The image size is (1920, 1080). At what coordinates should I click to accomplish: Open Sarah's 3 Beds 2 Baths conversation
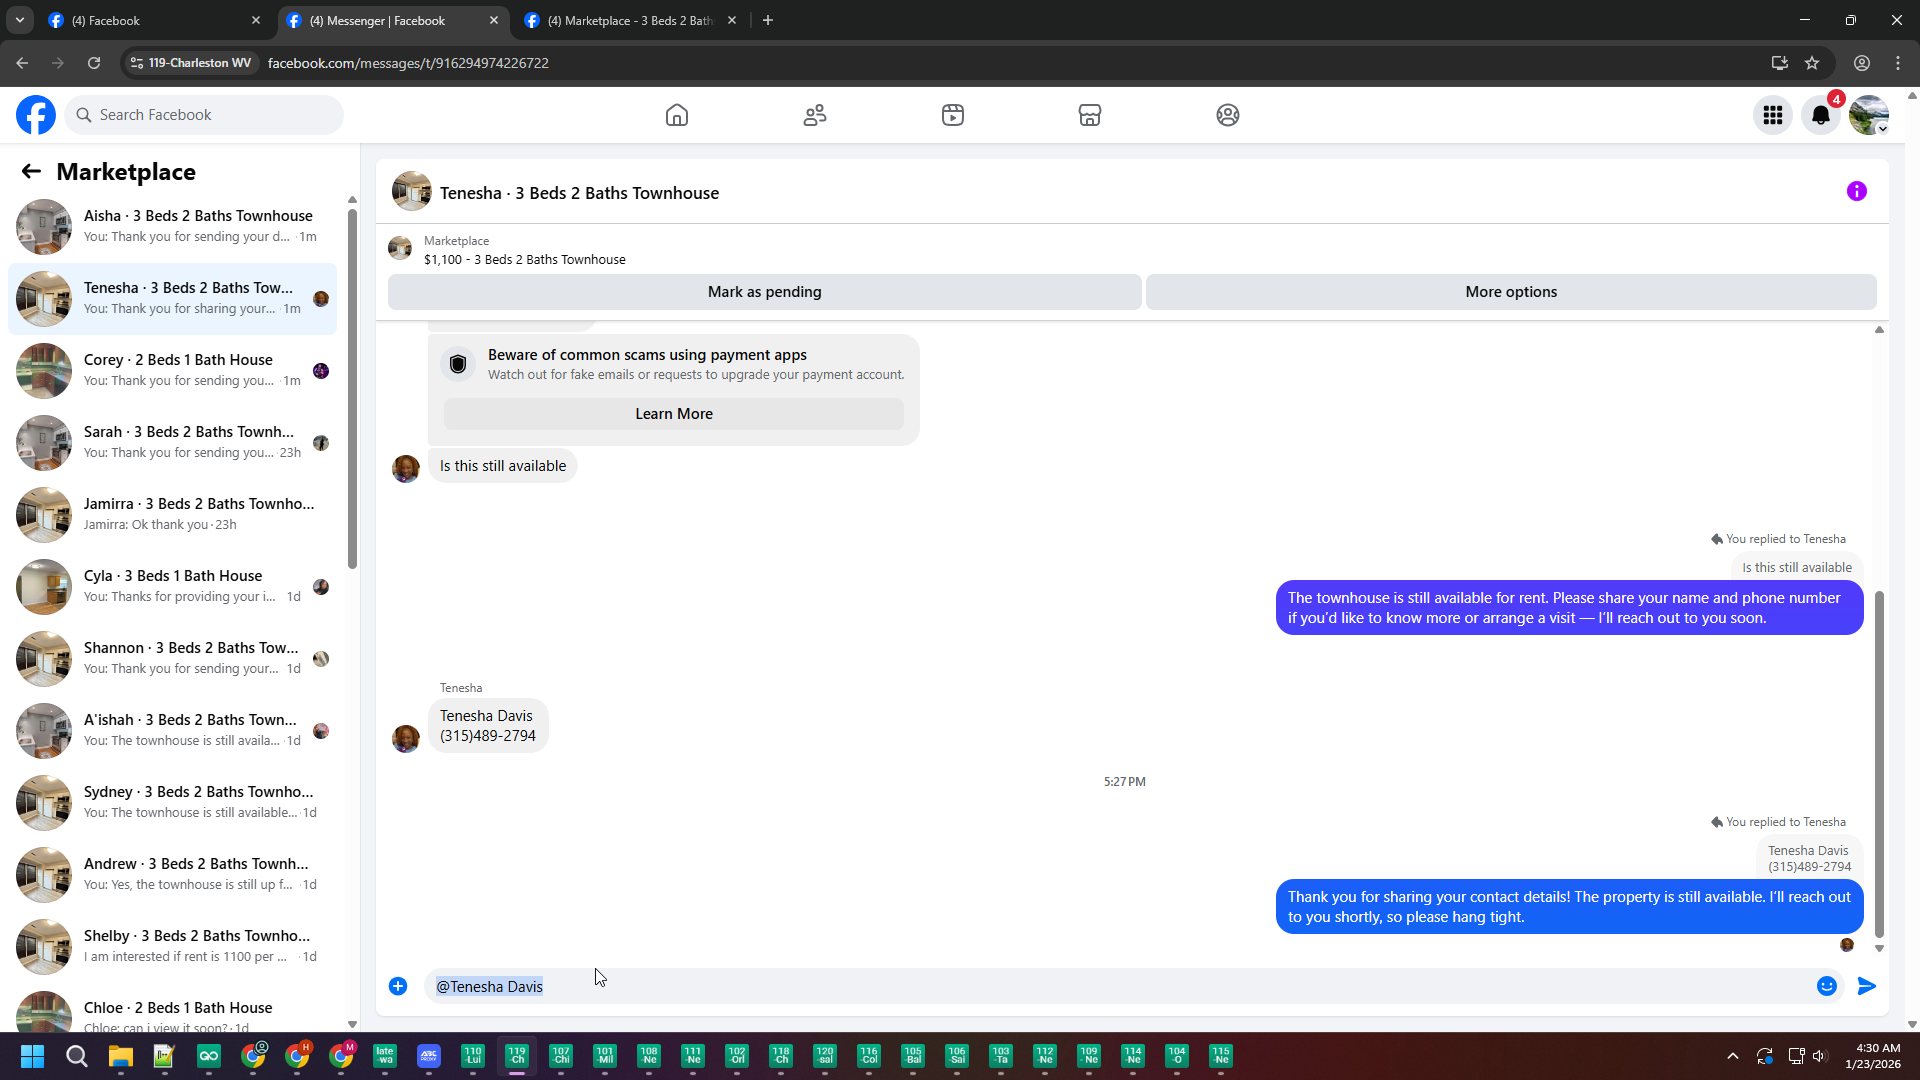(x=173, y=442)
